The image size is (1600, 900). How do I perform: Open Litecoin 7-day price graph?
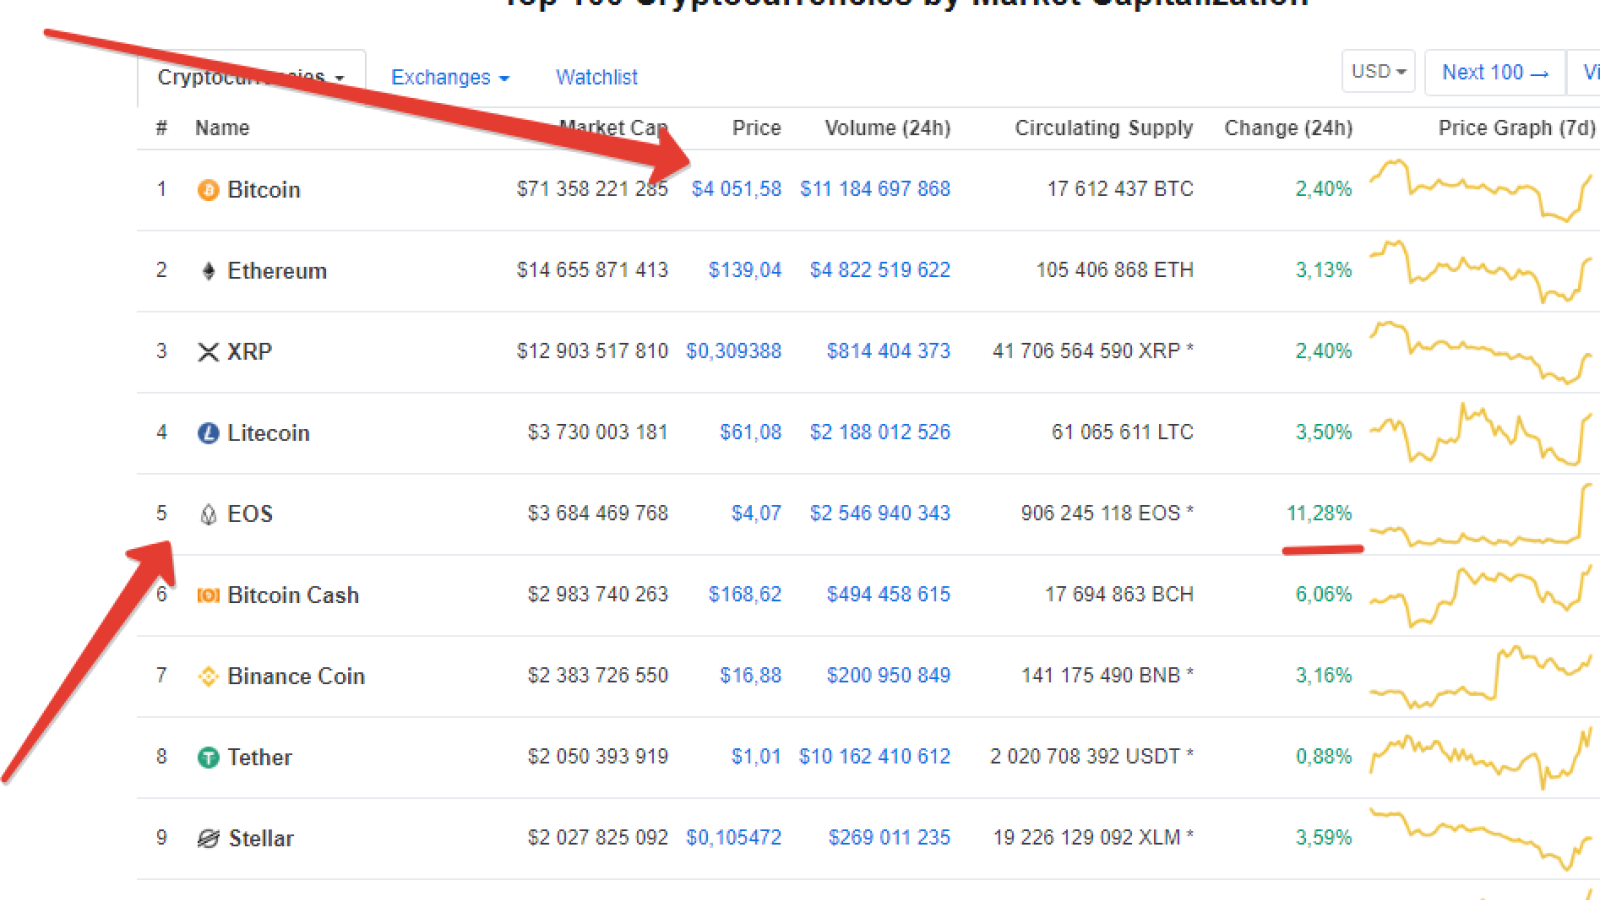[x=1481, y=433]
